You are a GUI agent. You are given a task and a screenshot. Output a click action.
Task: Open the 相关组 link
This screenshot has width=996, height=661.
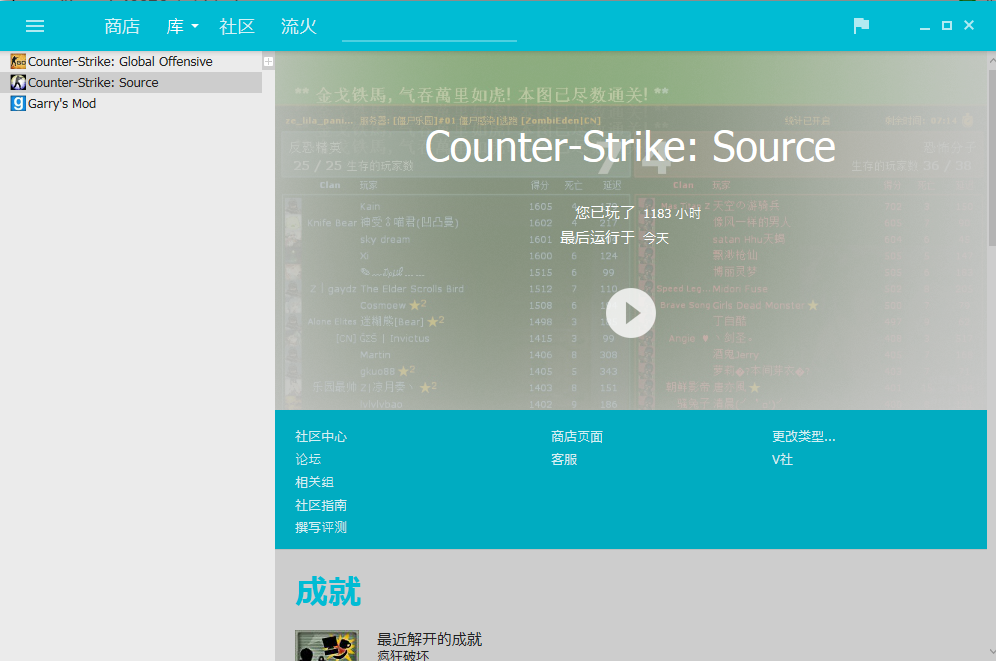point(314,482)
